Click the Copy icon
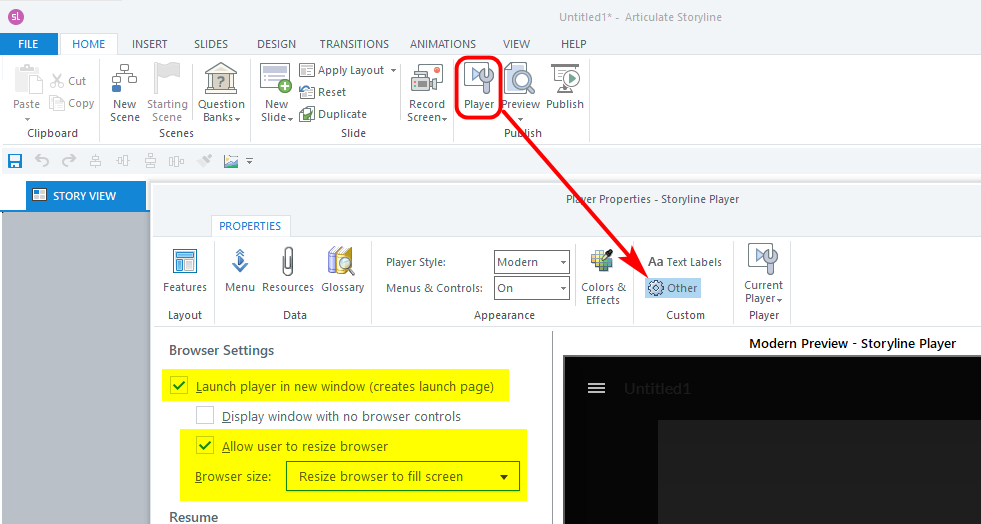Viewport: 981px width, 524px height. 57,103
